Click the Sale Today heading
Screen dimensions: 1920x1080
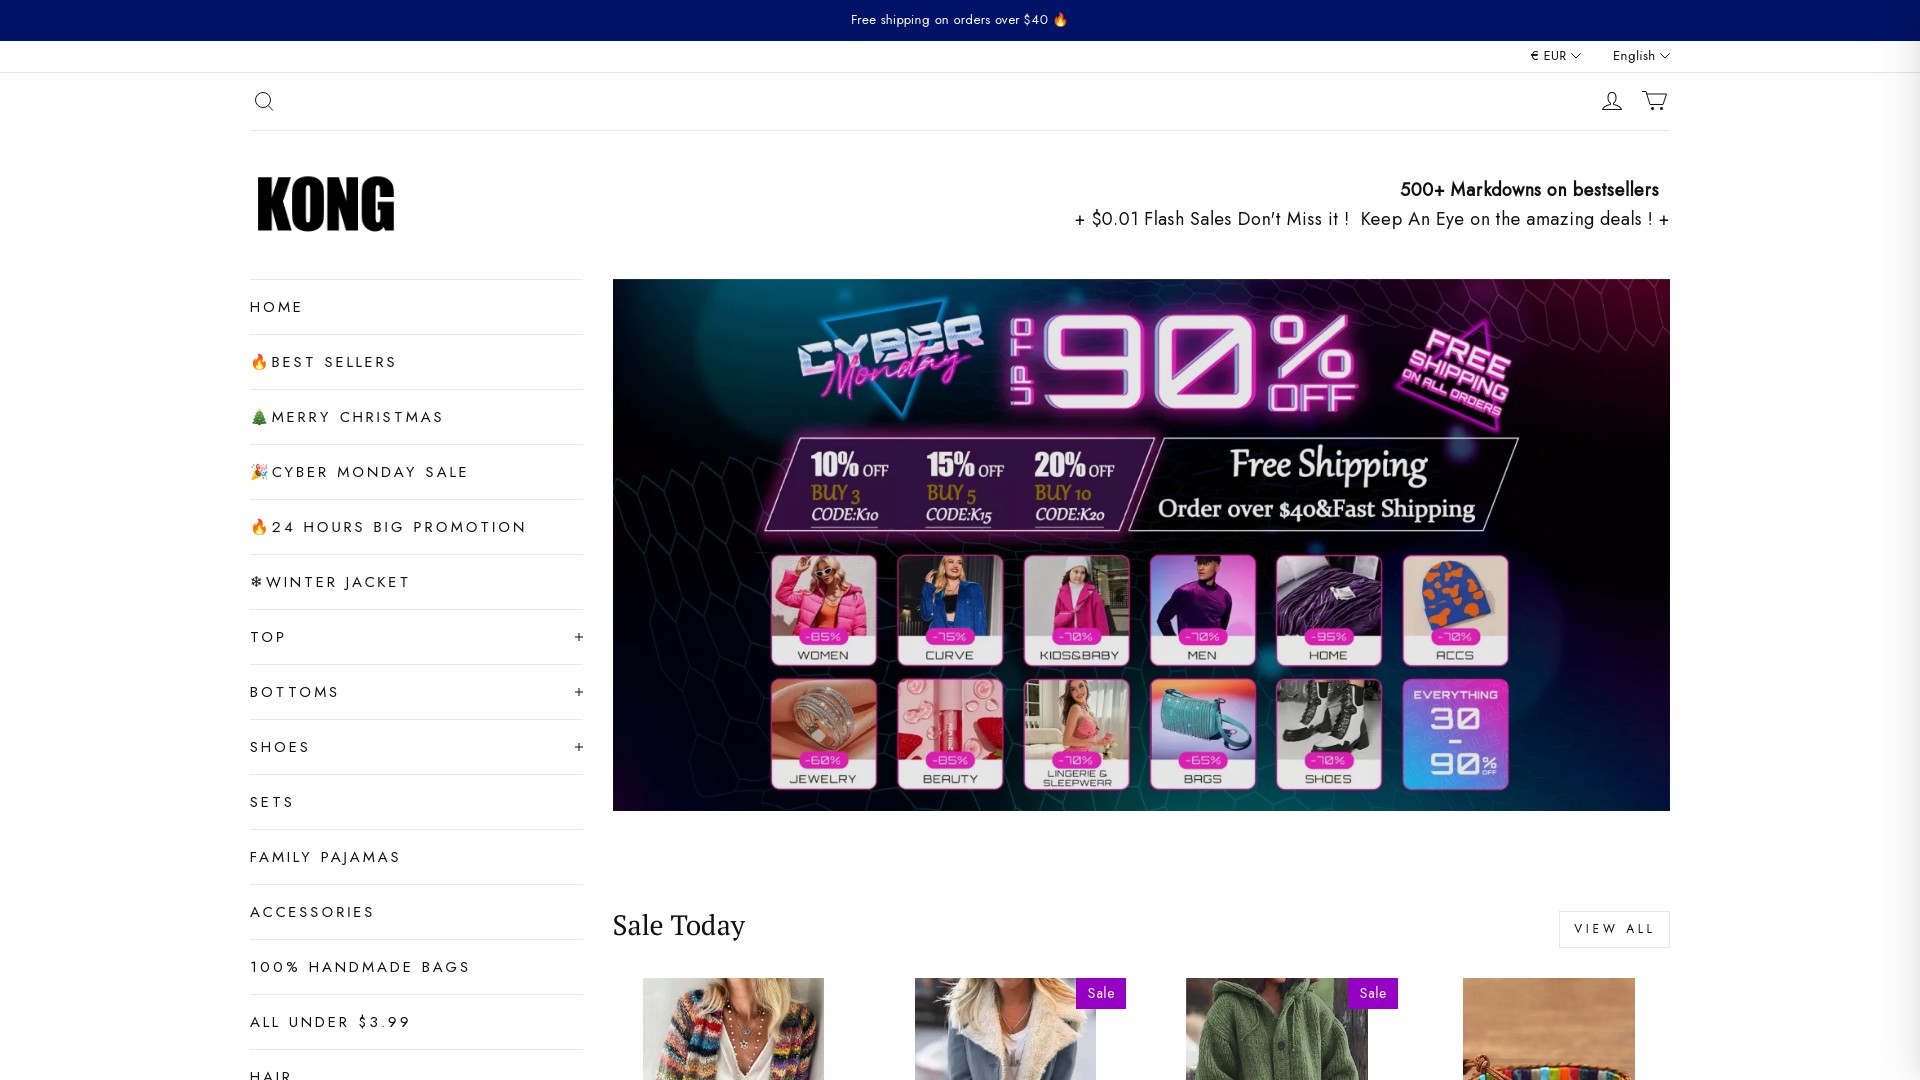[x=679, y=925]
